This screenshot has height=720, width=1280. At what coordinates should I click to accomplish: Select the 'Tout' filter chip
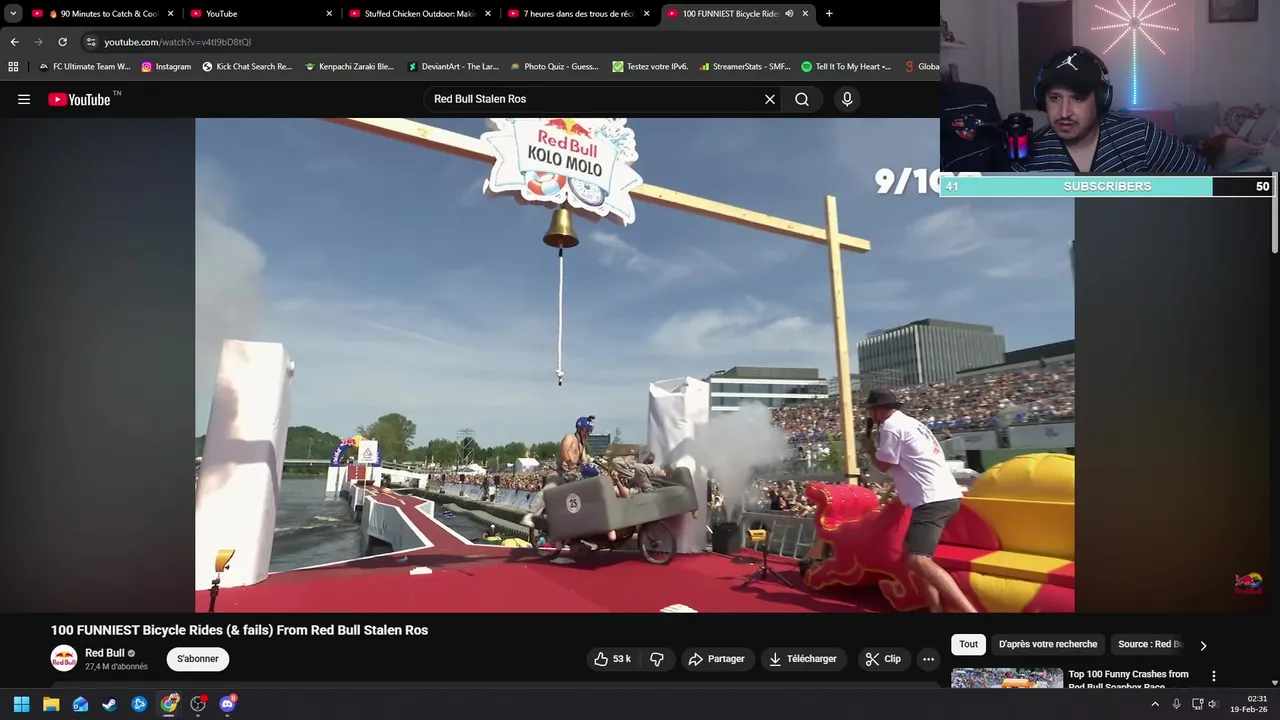pos(968,644)
